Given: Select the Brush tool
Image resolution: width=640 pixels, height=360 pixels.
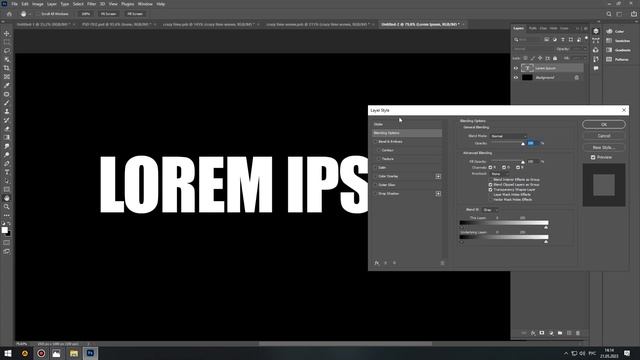Looking at the screenshot, I should (7, 102).
